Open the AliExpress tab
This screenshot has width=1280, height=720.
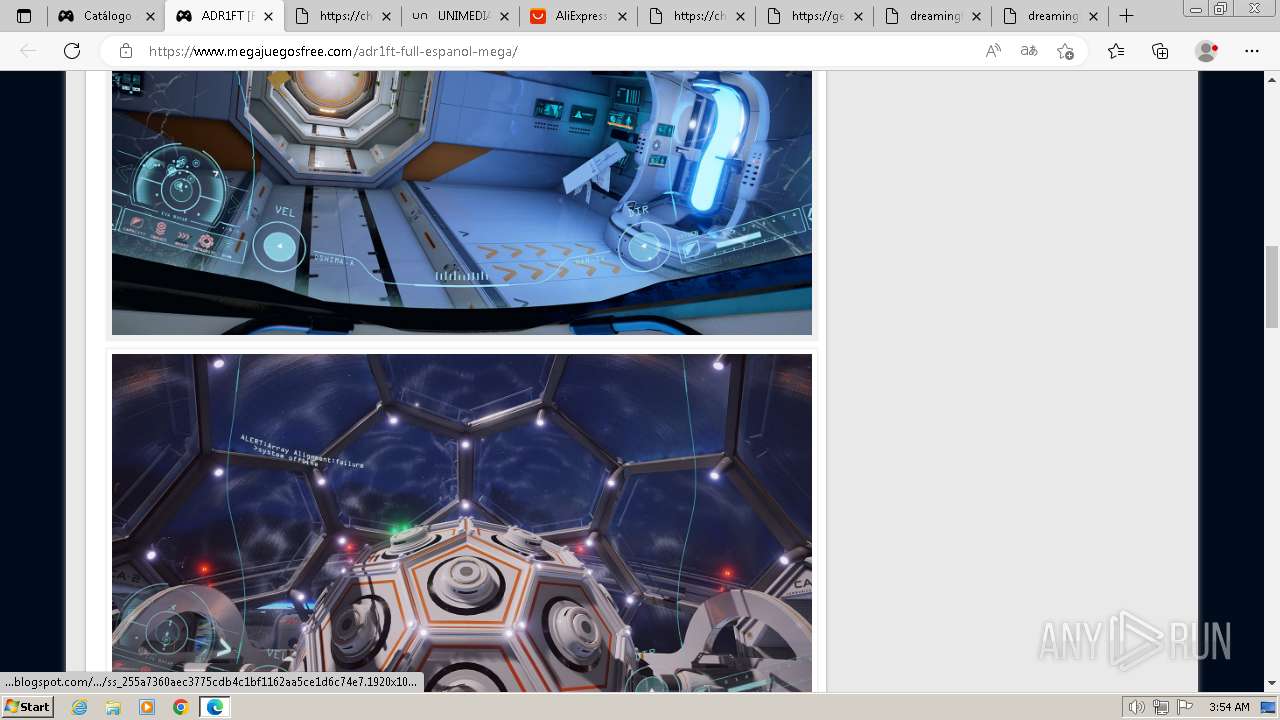click(580, 16)
